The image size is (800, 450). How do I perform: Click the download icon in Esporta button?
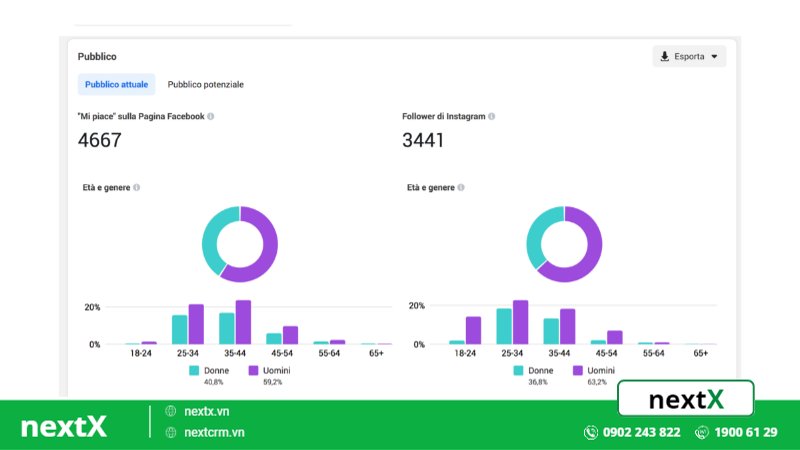click(665, 57)
